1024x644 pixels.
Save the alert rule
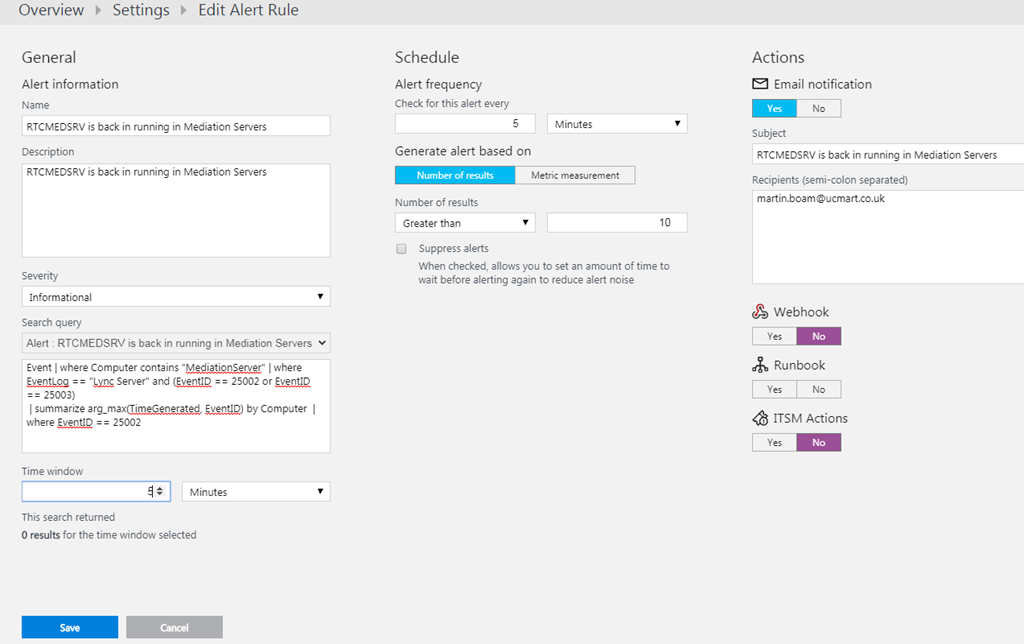click(70, 627)
